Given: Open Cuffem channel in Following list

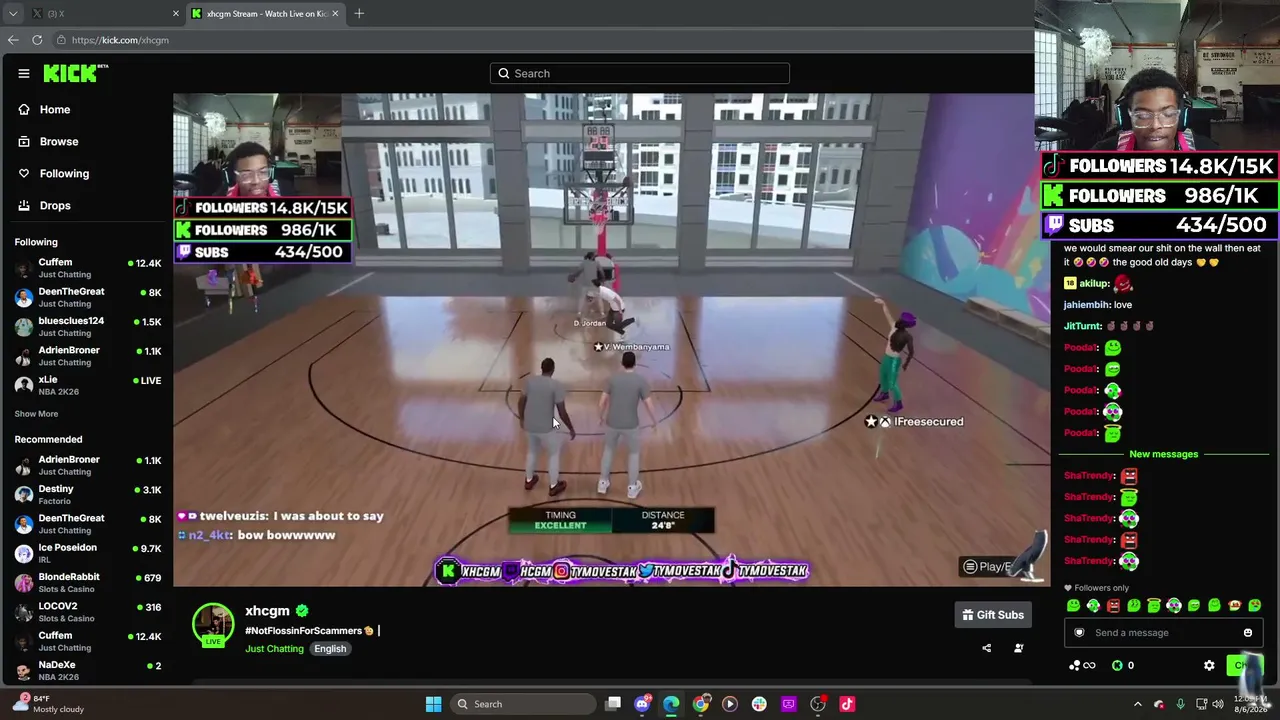Looking at the screenshot, I should point(87,268).
